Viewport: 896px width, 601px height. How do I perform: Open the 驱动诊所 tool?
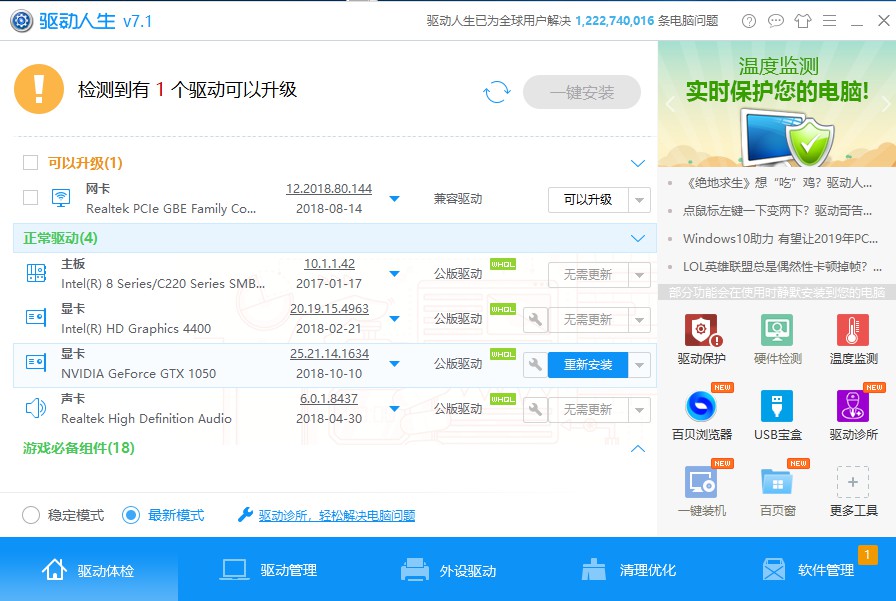tap(853, 415)
